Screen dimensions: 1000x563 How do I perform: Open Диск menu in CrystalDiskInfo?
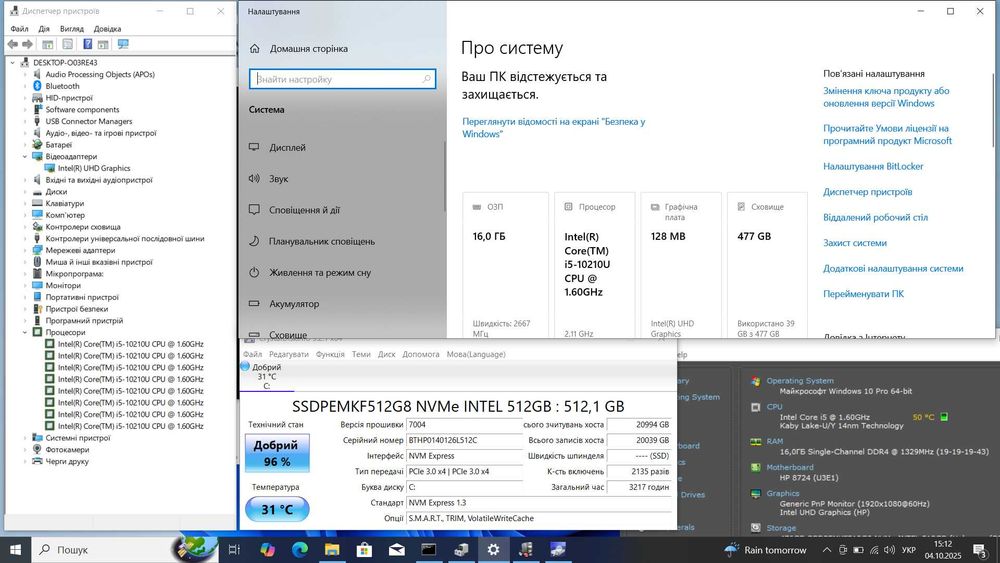click(x=386, y=355)
